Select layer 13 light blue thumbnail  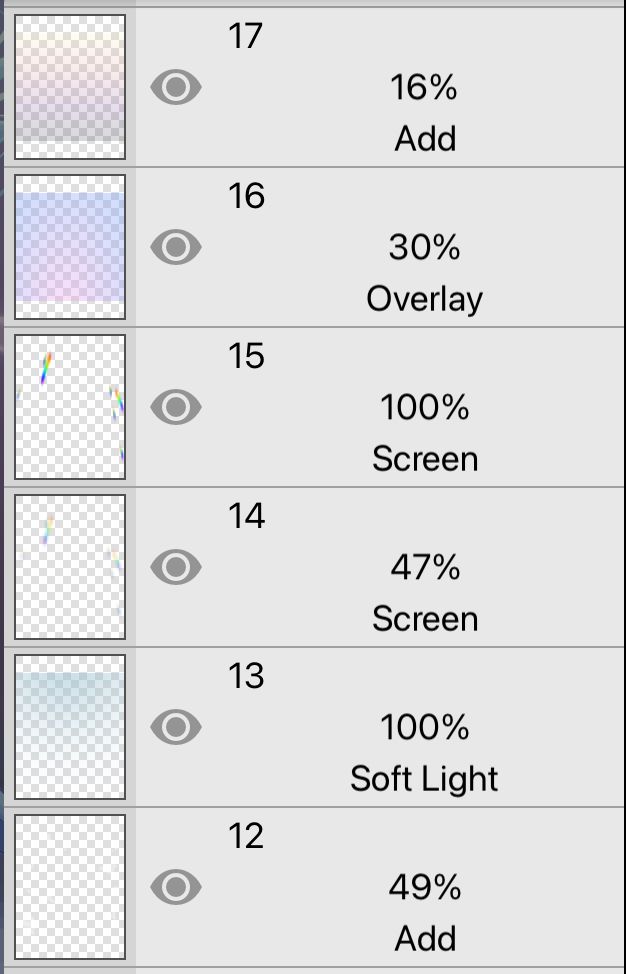coord(70,727)
